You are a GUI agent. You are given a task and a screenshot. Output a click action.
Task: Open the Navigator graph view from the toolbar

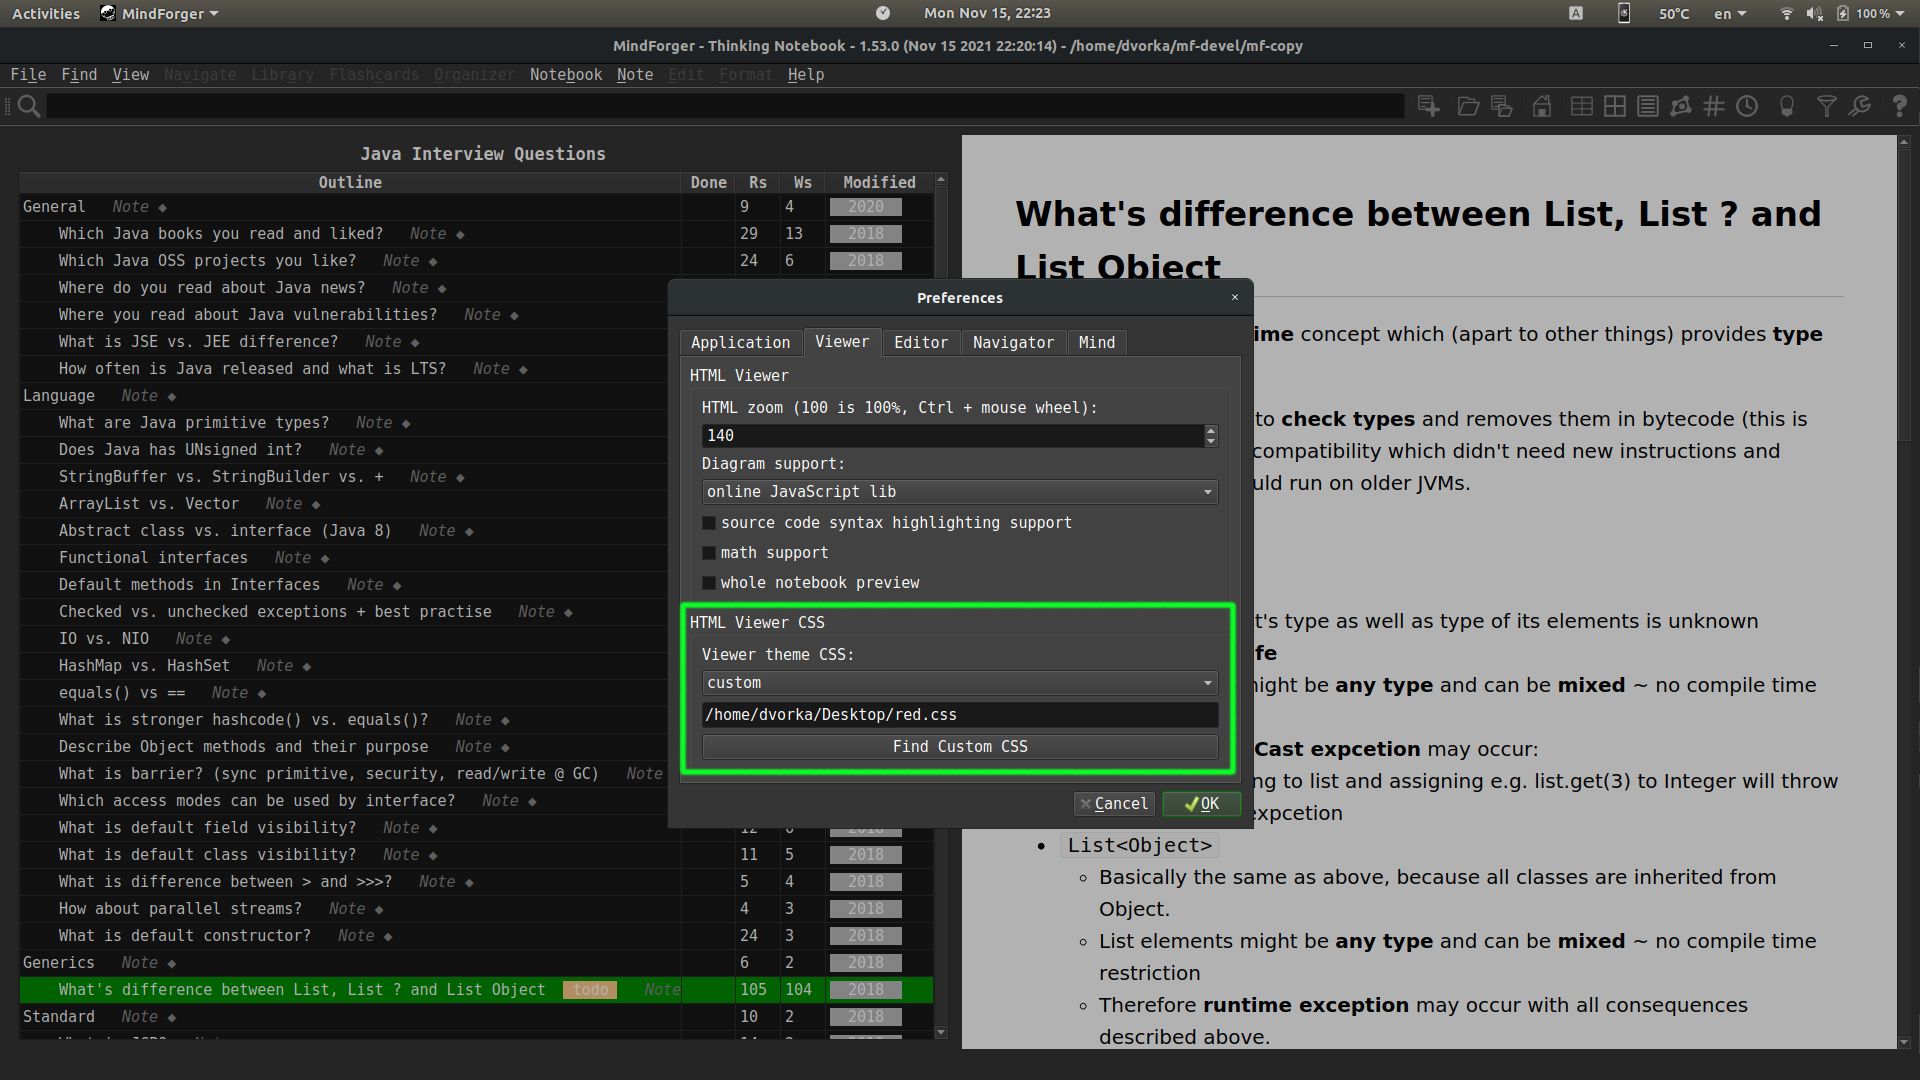click(1681, 106)
